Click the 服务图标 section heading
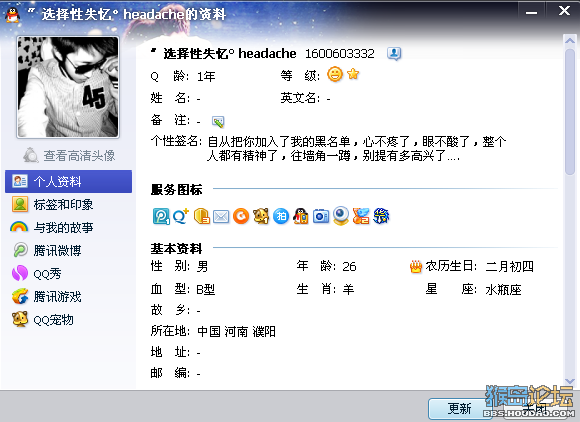 (x=176, y=189)
